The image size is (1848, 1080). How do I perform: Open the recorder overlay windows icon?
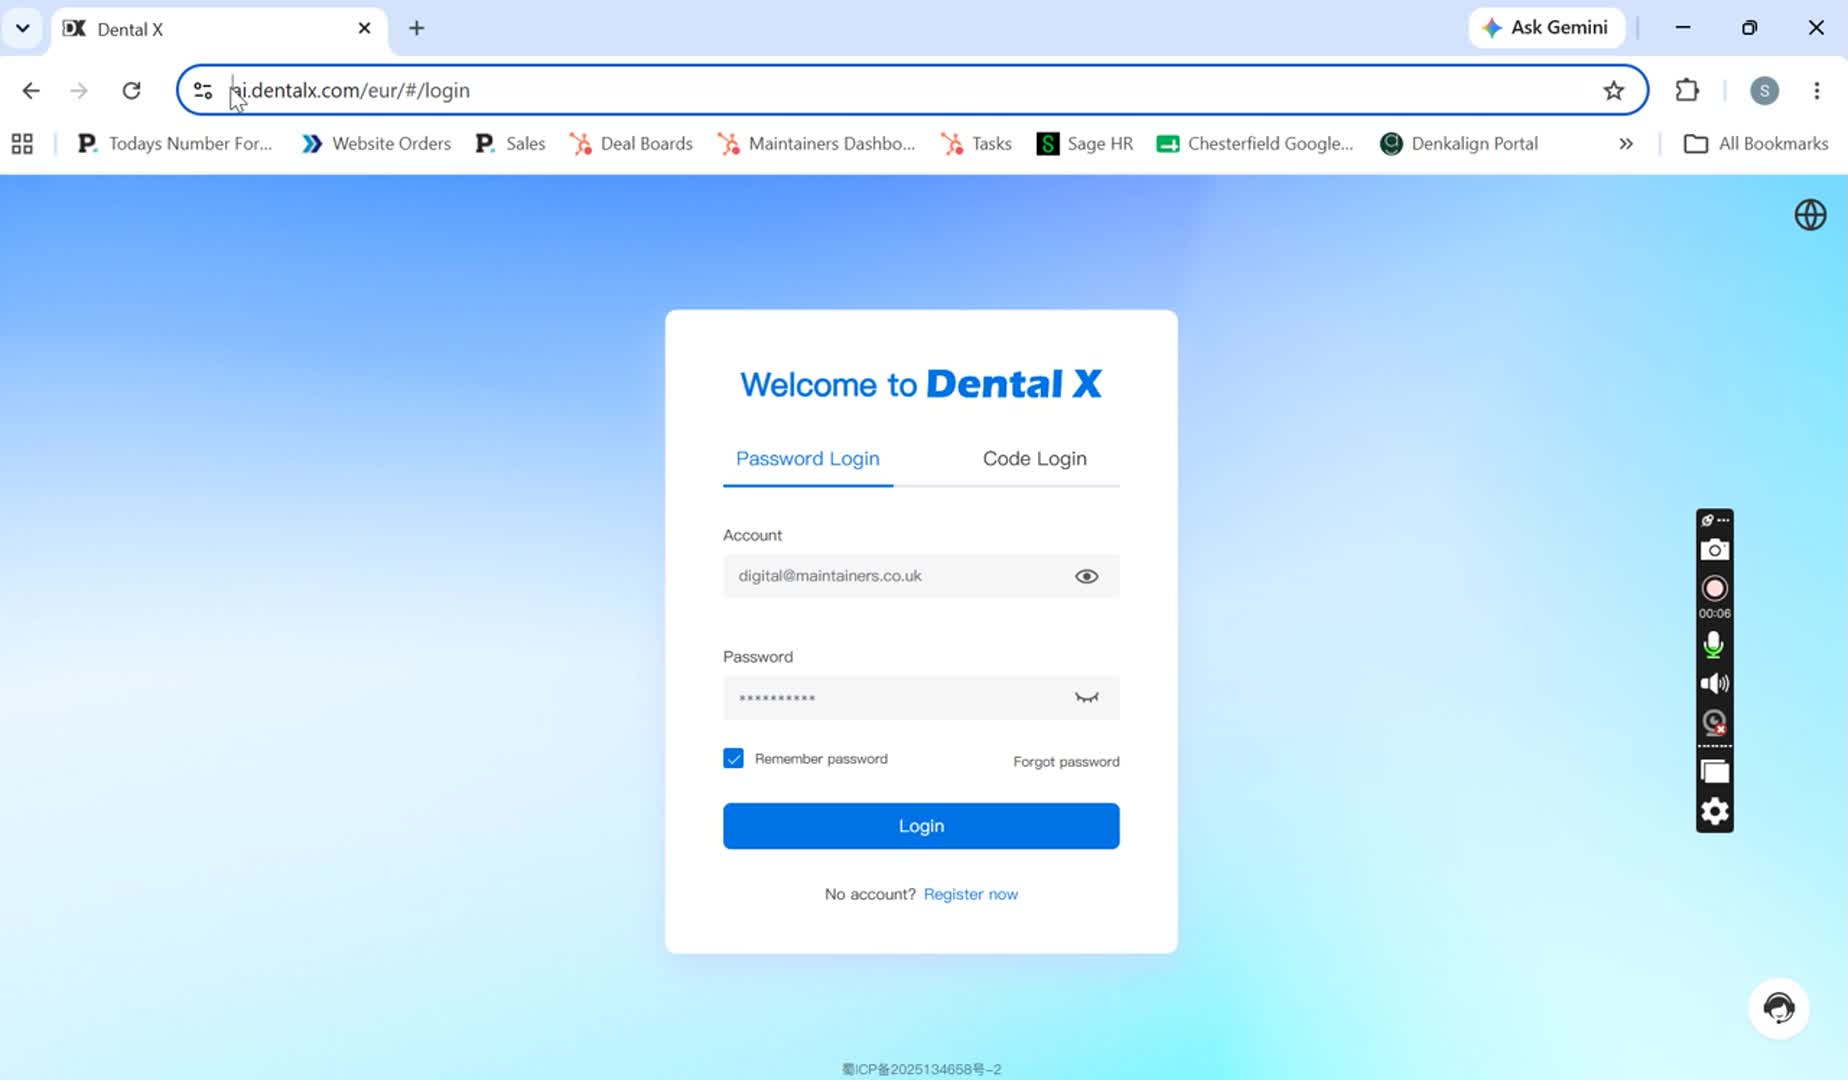pos(1714,771)
